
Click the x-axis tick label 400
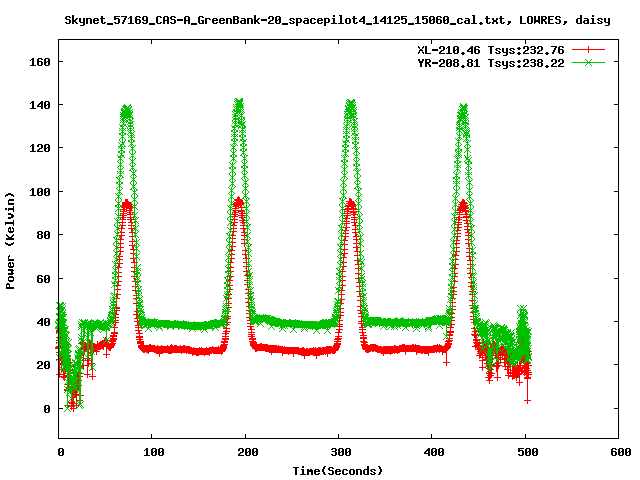point(434,452)
